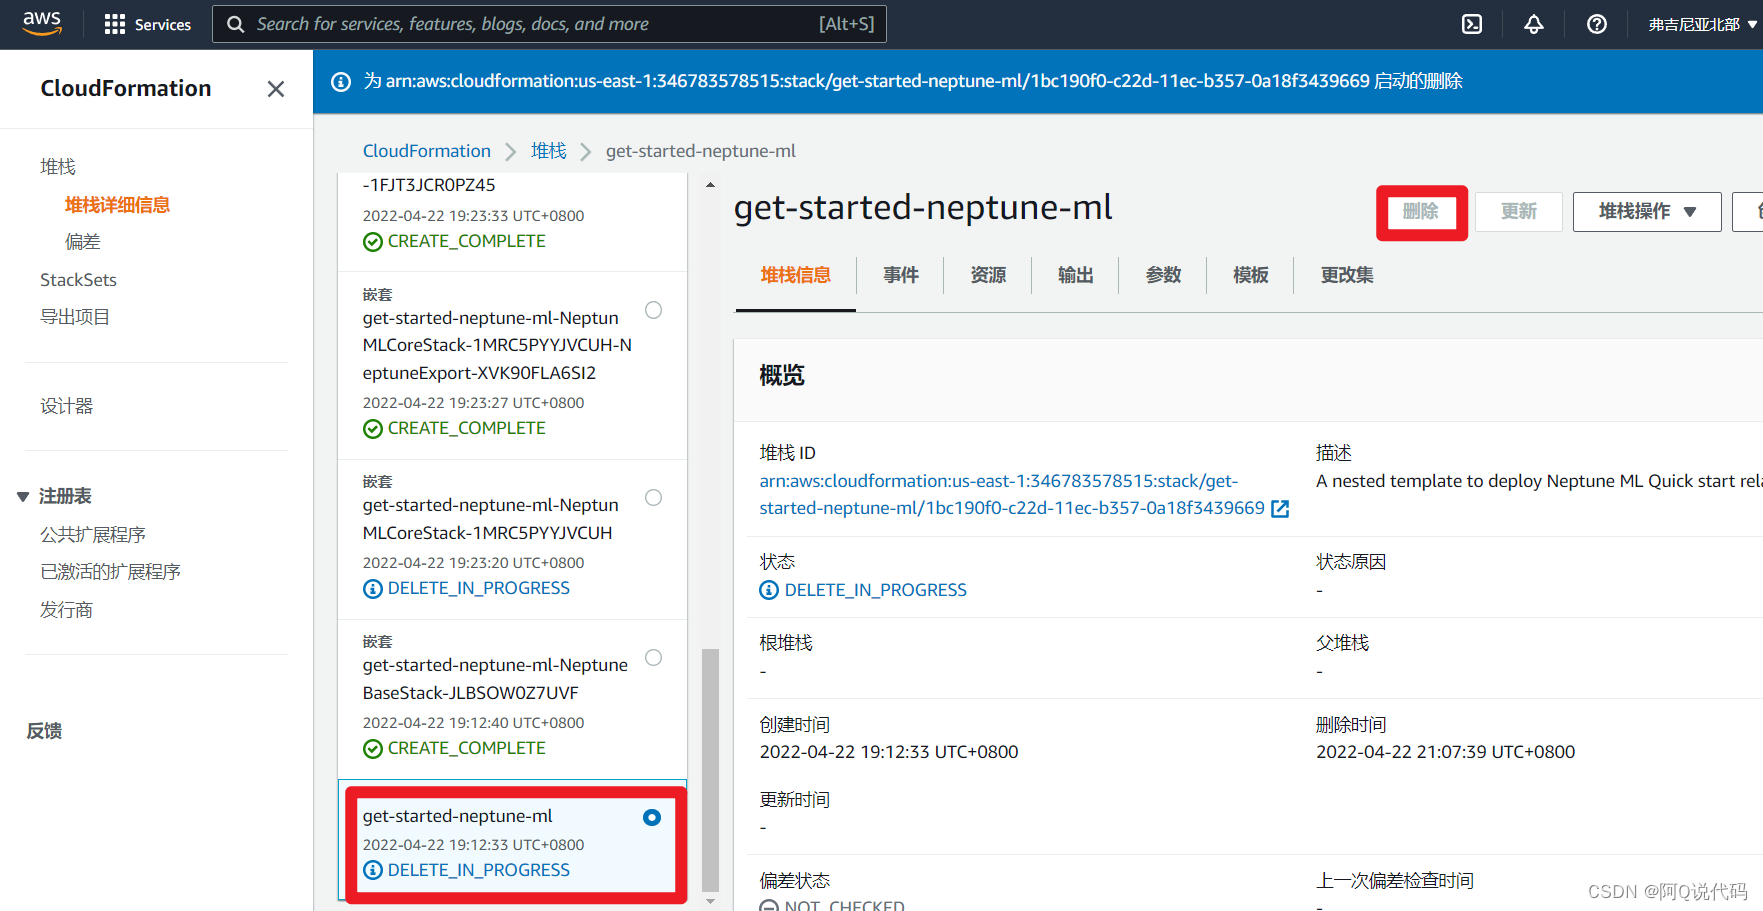
Task: Open 导出项目 in the sidebar
Action: (75, 317)
